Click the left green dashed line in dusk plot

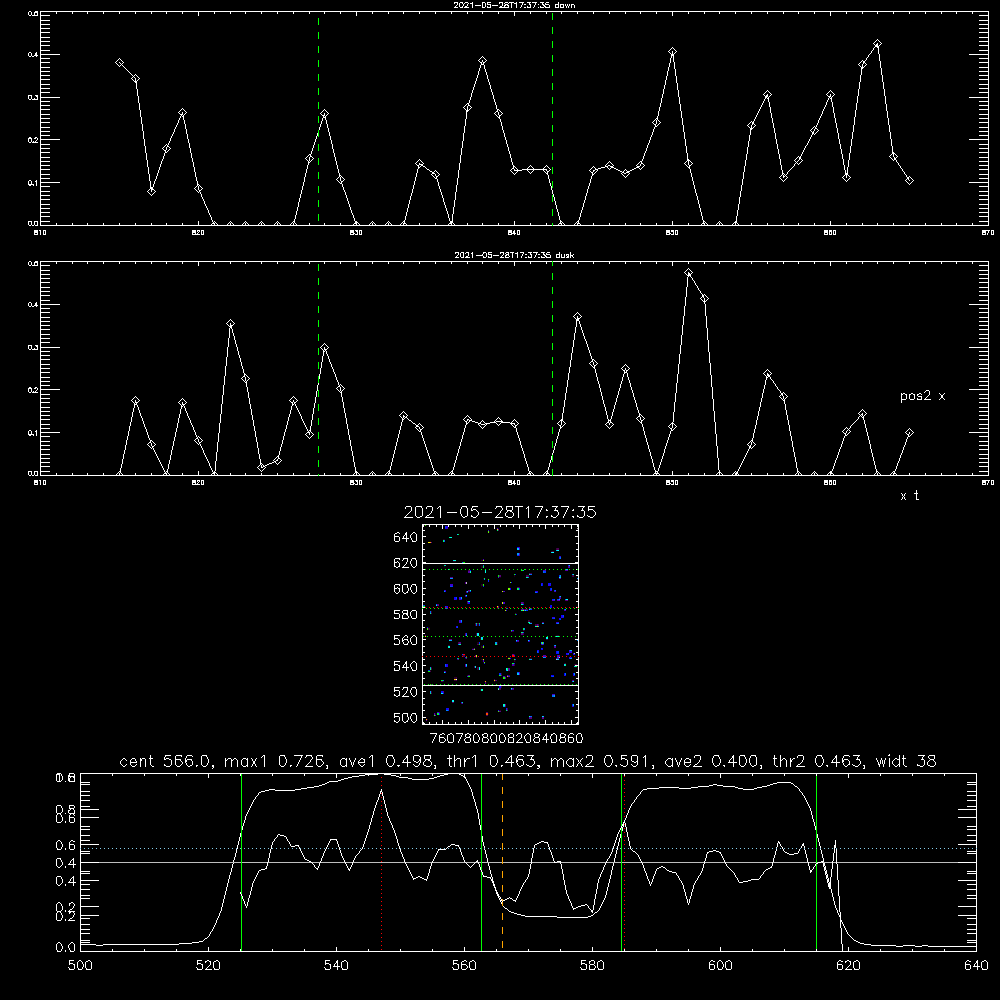[318, 369]
